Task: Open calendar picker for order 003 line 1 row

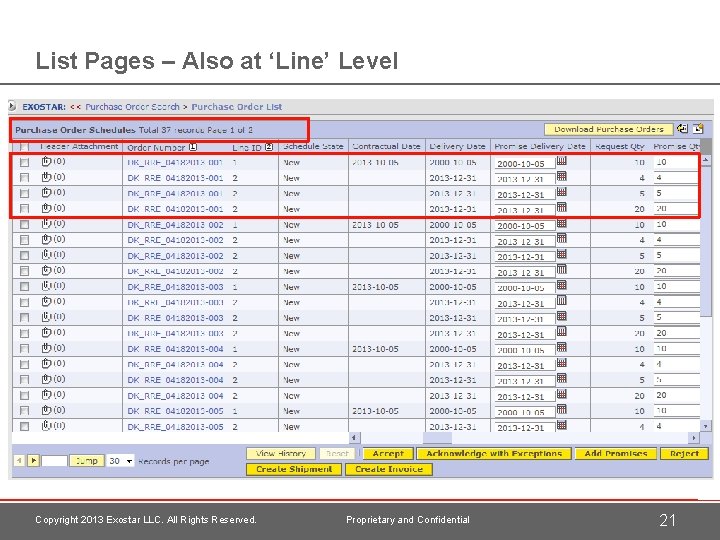Action: click(562, 285)
